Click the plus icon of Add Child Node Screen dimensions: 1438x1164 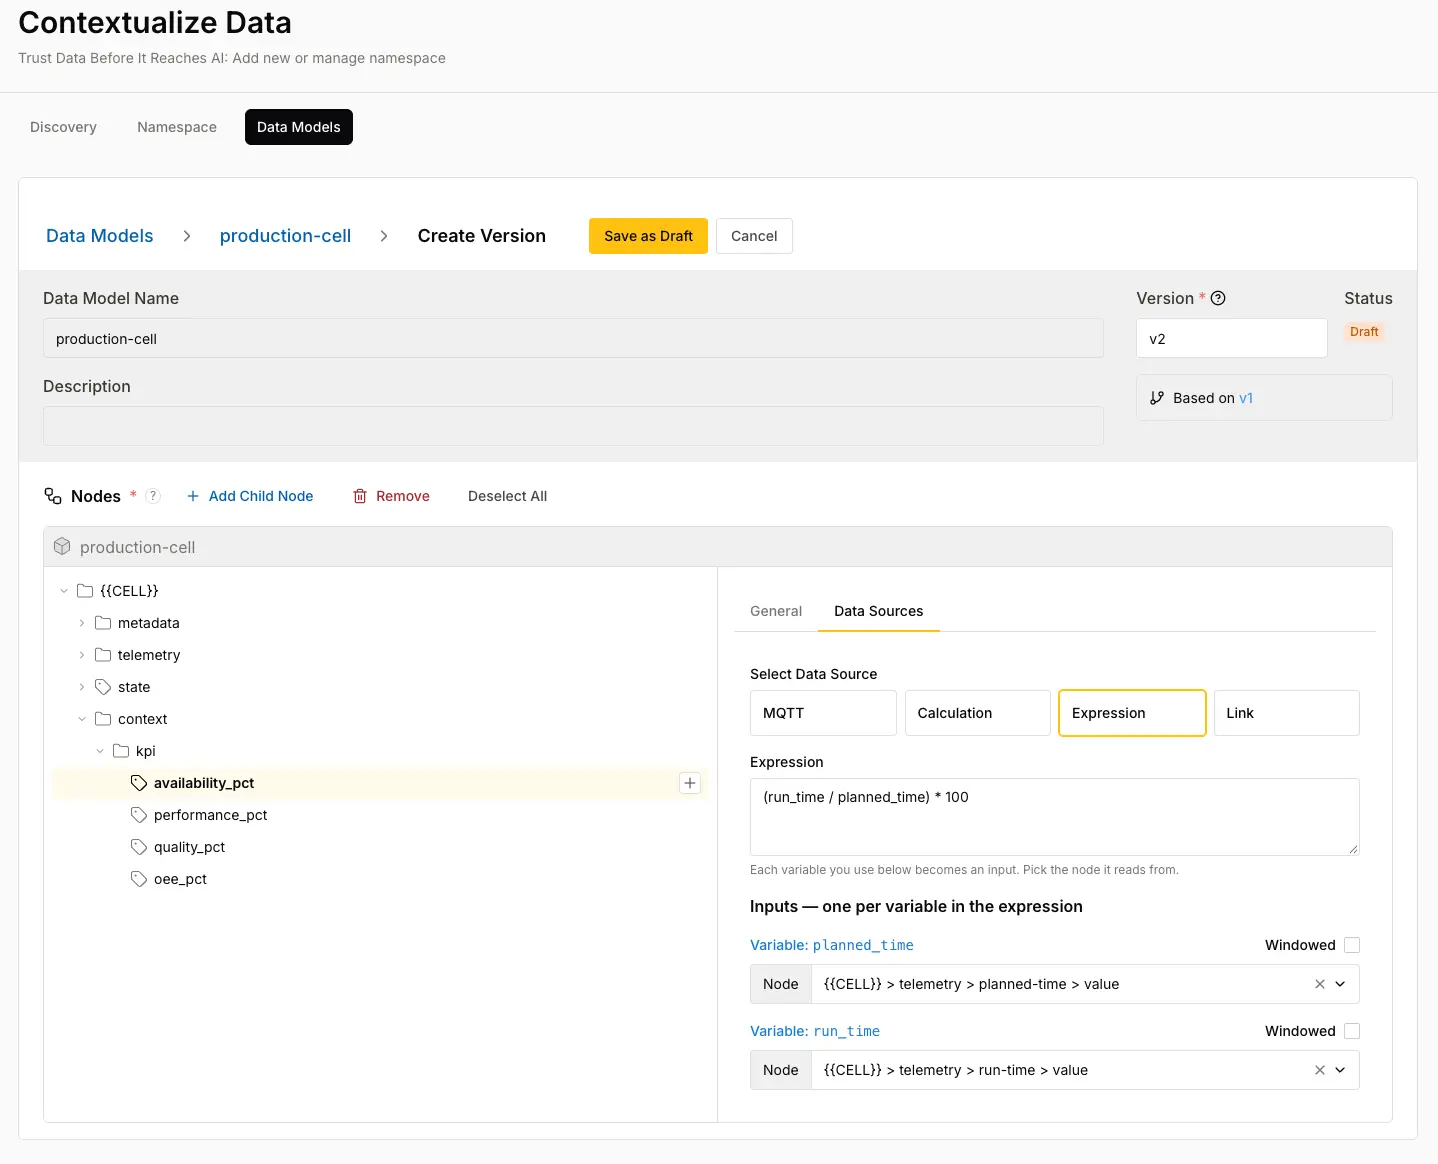tap(193, 496)
